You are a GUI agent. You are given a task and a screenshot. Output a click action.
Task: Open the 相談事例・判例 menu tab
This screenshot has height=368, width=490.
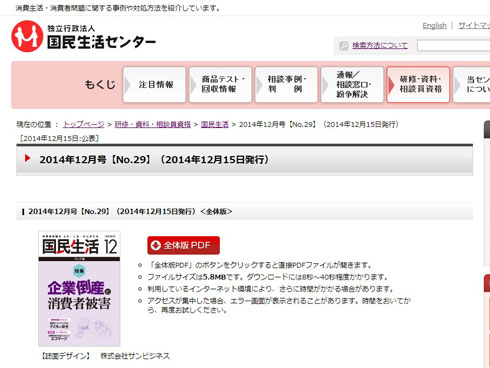point(286,85)
